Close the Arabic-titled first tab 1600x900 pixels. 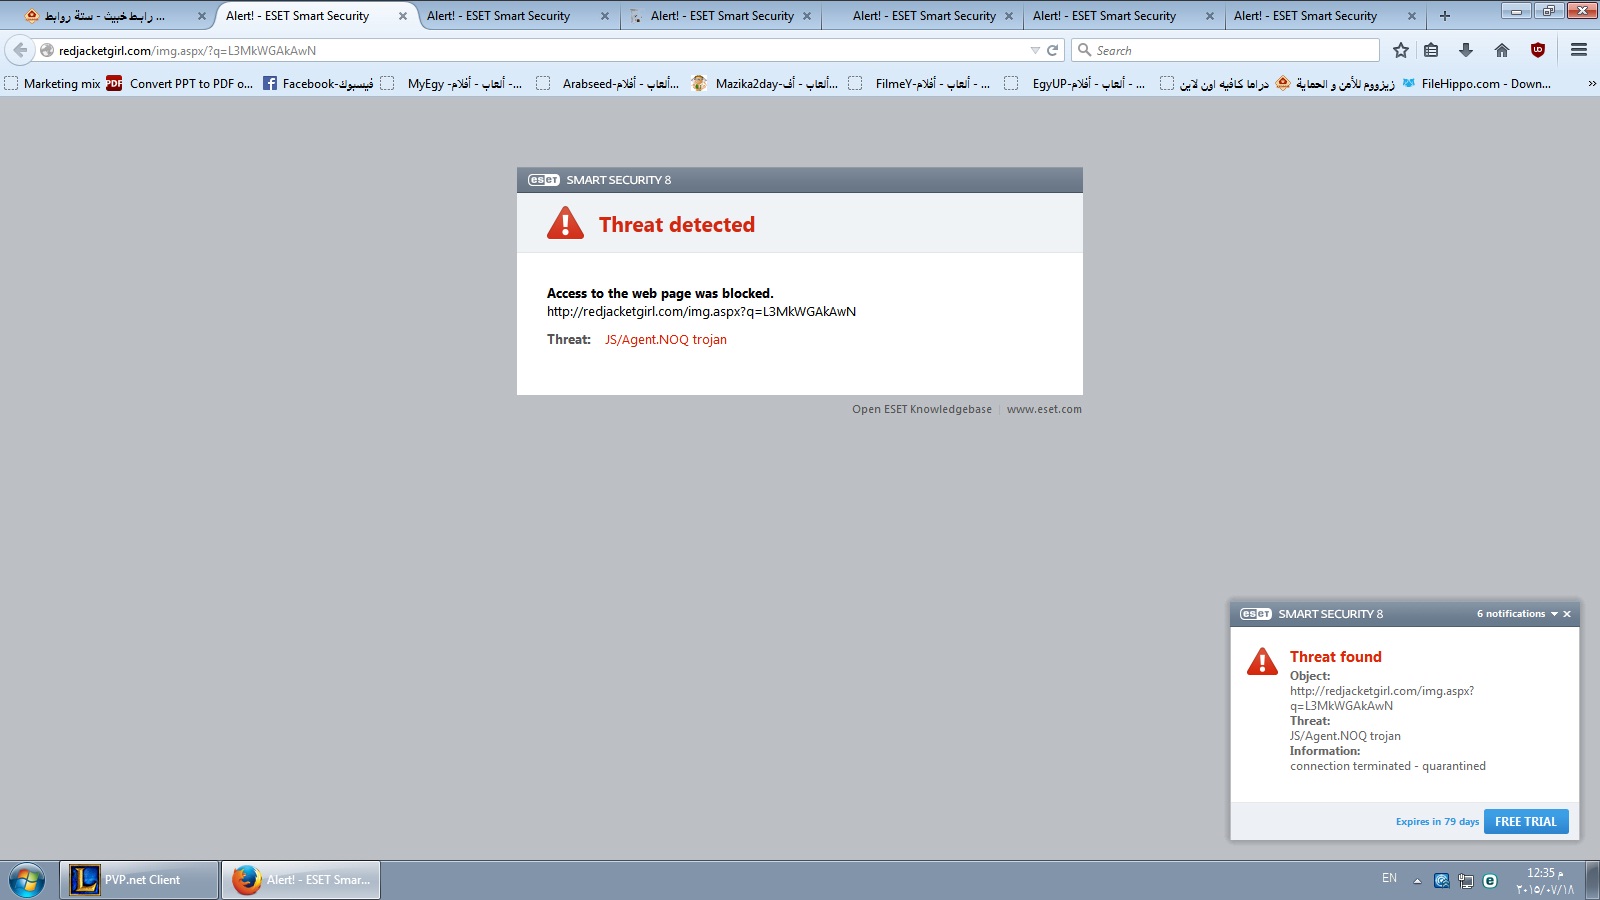tap(201, 16)
